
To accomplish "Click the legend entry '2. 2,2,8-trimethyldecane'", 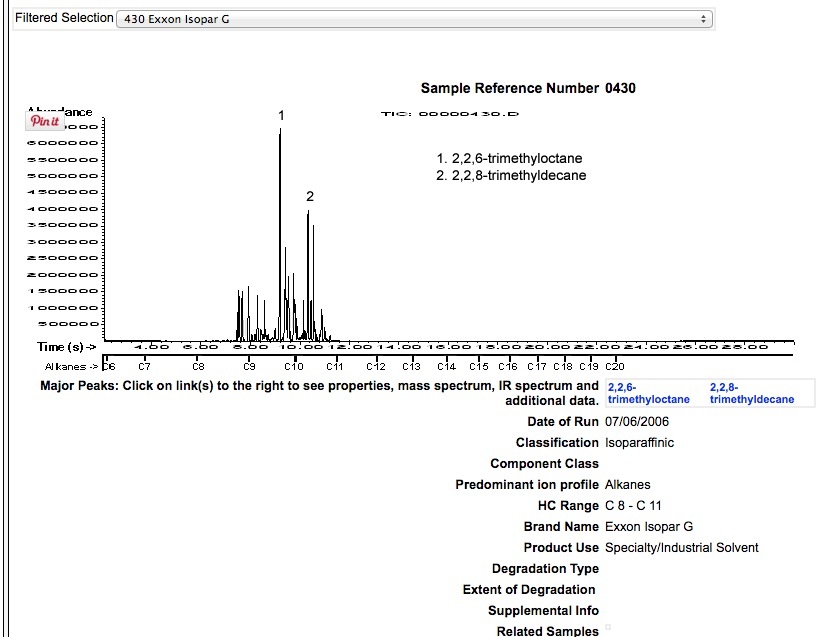I will tap(511, 176).
